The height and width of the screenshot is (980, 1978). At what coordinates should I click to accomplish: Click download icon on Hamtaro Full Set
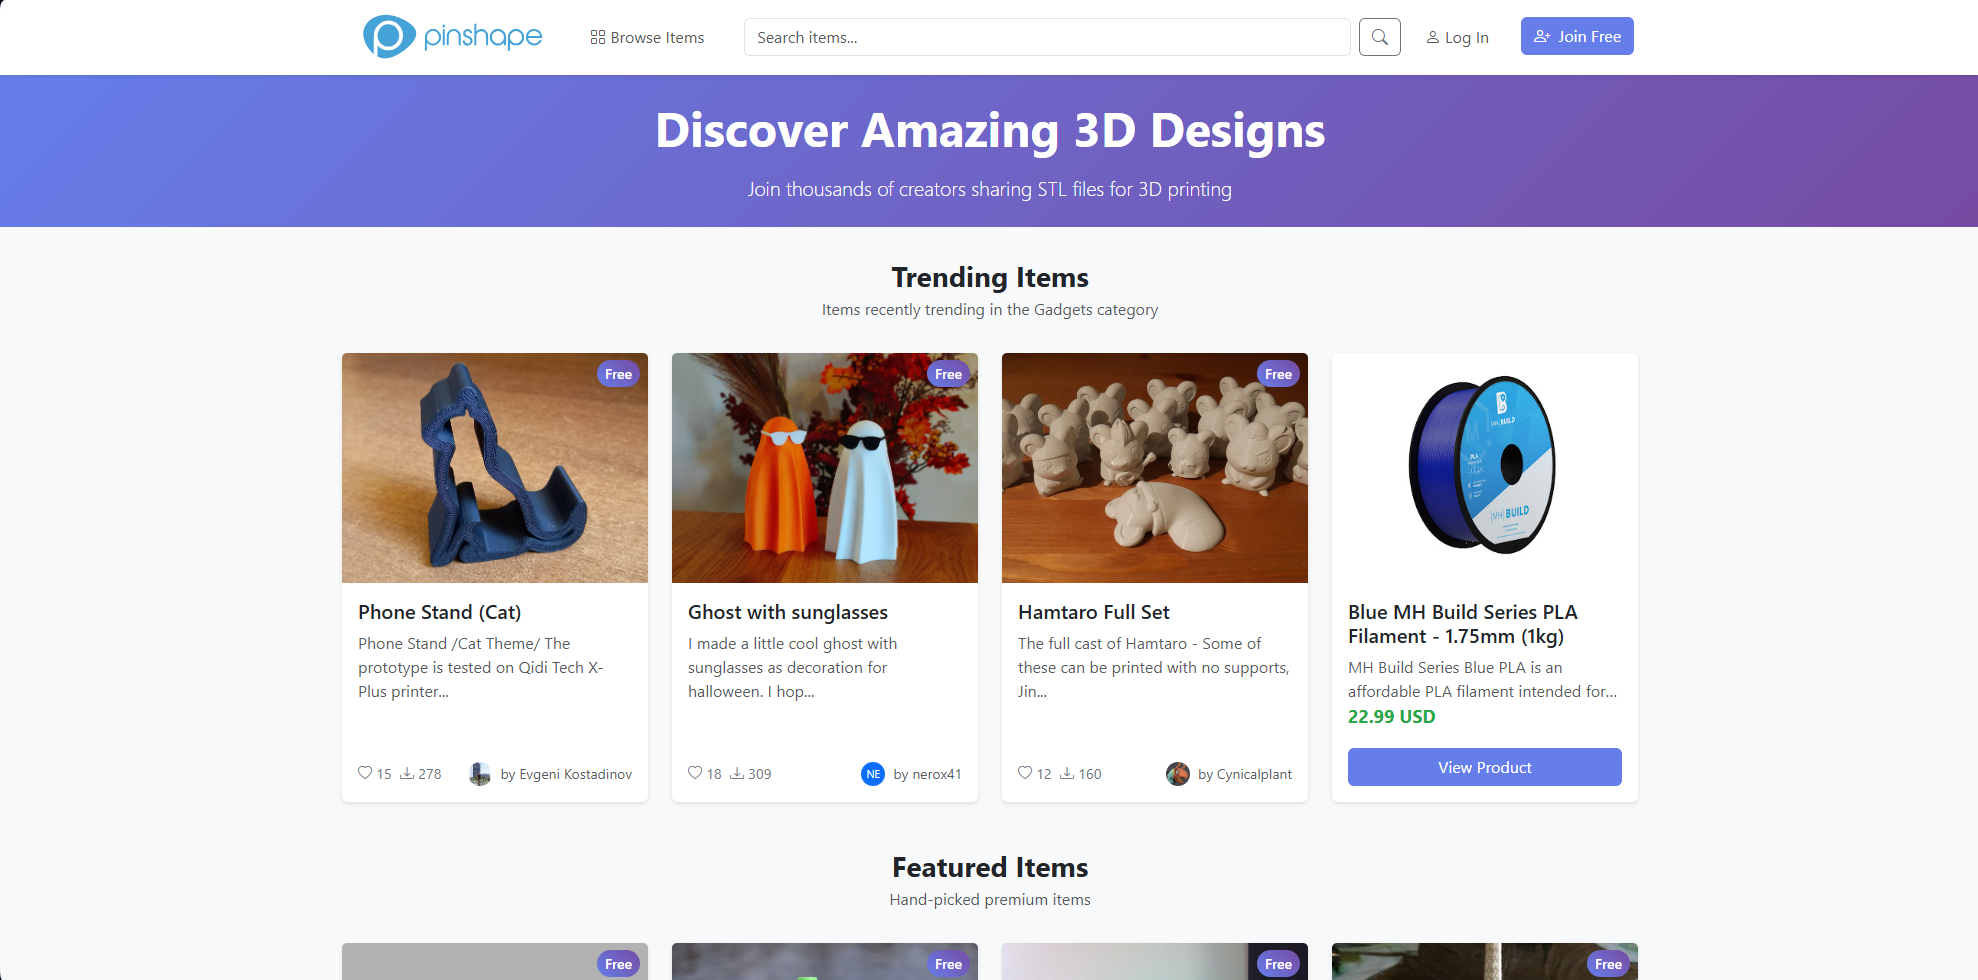tap(1067, 773)
